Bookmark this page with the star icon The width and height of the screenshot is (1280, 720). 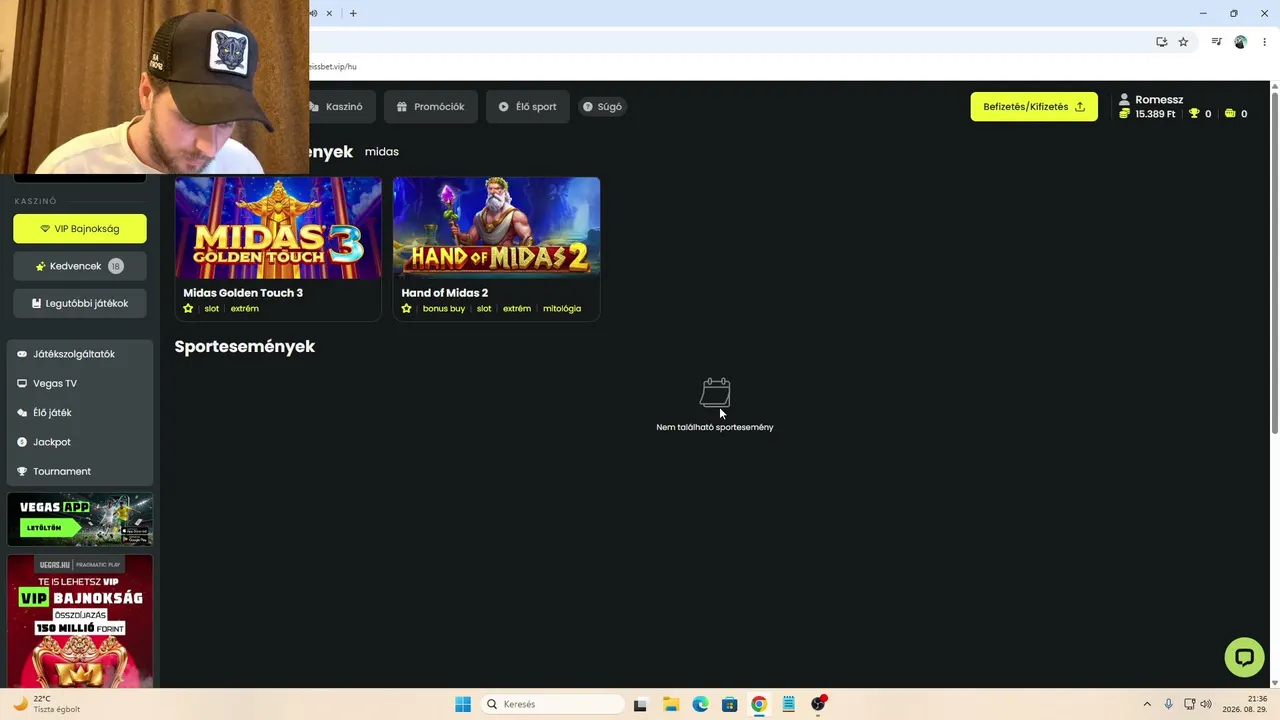1183,42
